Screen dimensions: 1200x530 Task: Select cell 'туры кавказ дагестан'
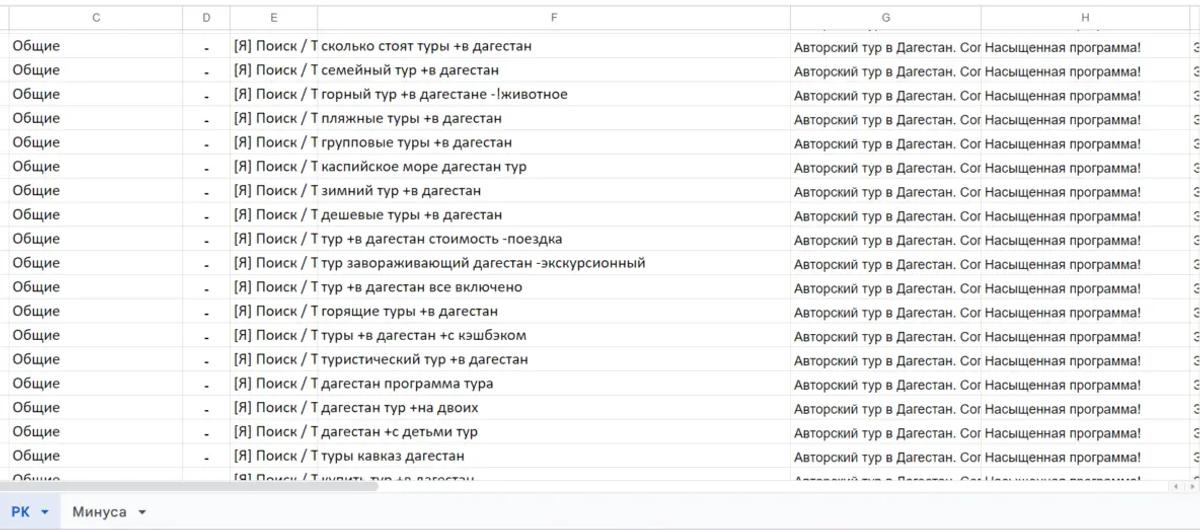[x=554, y=456]
